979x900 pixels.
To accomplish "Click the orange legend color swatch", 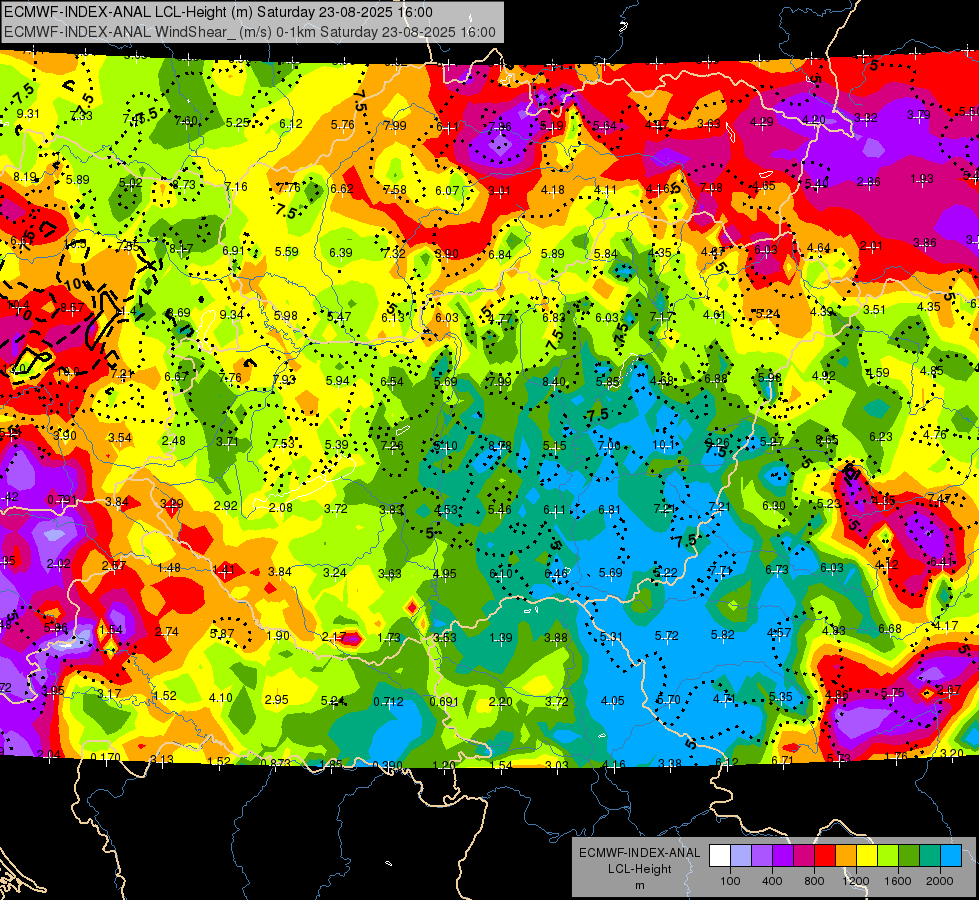I will 845,856.
